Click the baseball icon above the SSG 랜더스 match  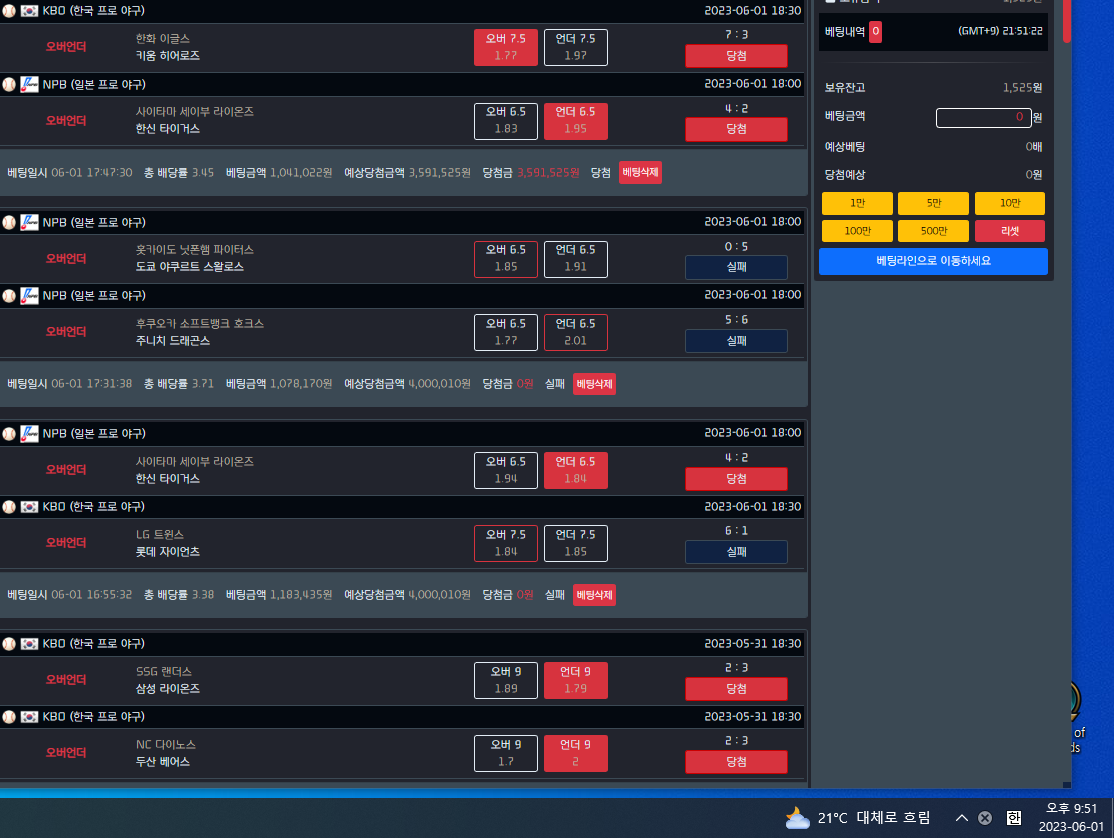[x=9, y=643]
